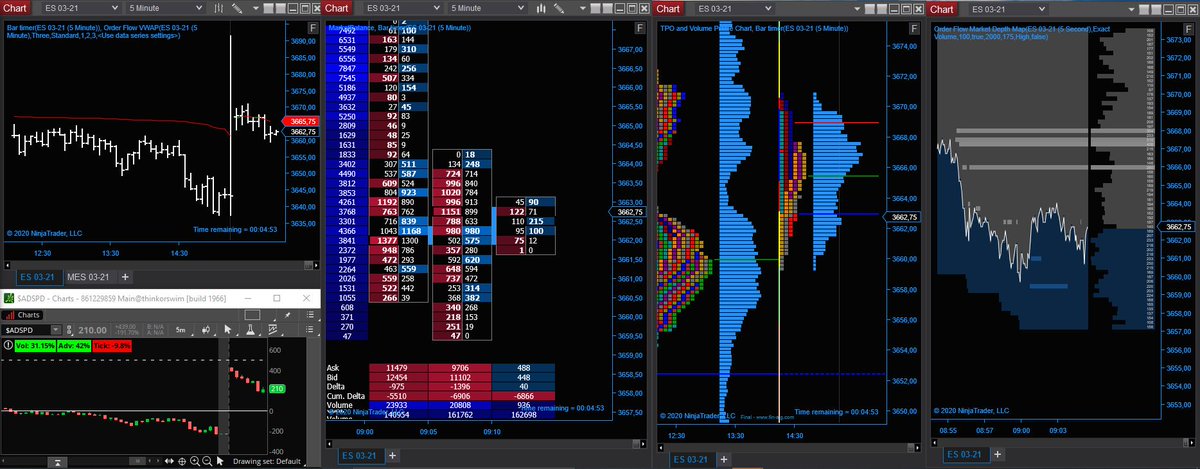The image size is (1200, 469).
Task: Click instrument link square in first Chart window
Action: pos(268,8)
